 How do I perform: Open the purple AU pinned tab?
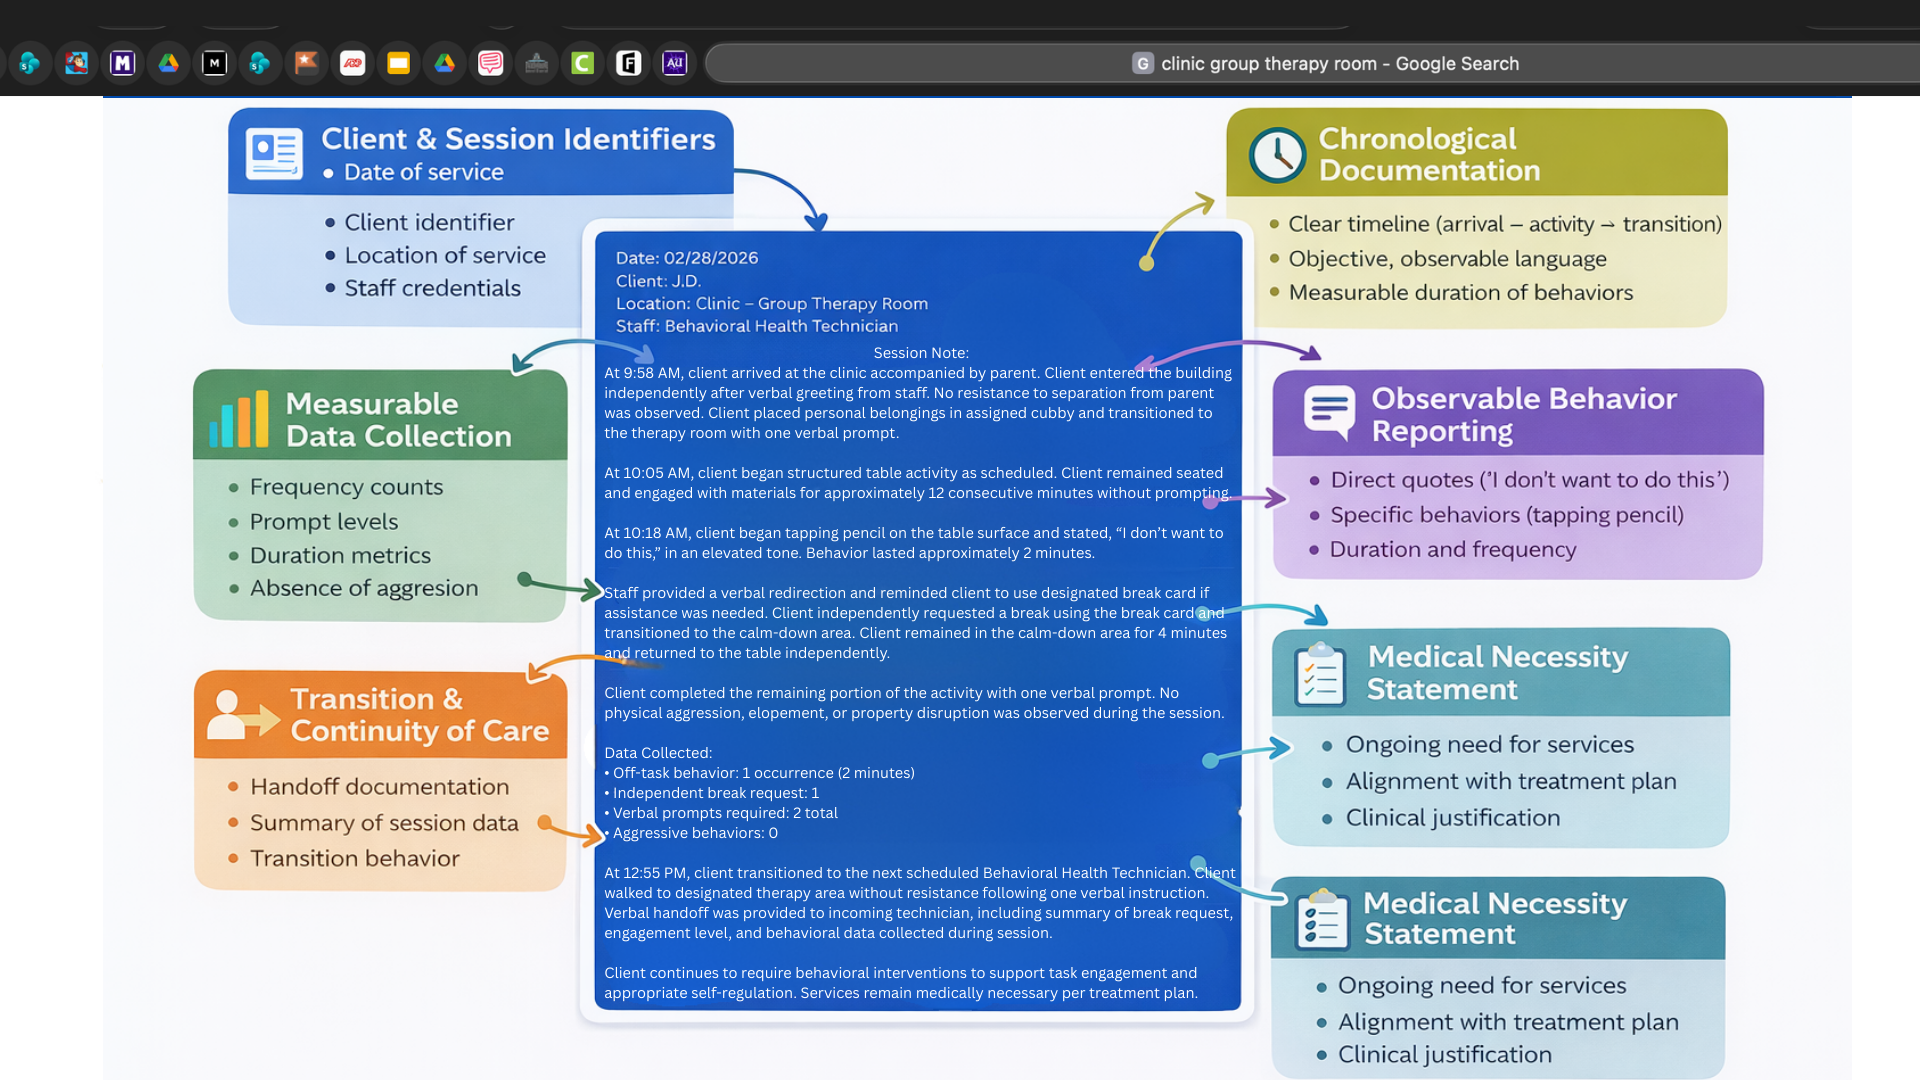(x=674, y=64)
